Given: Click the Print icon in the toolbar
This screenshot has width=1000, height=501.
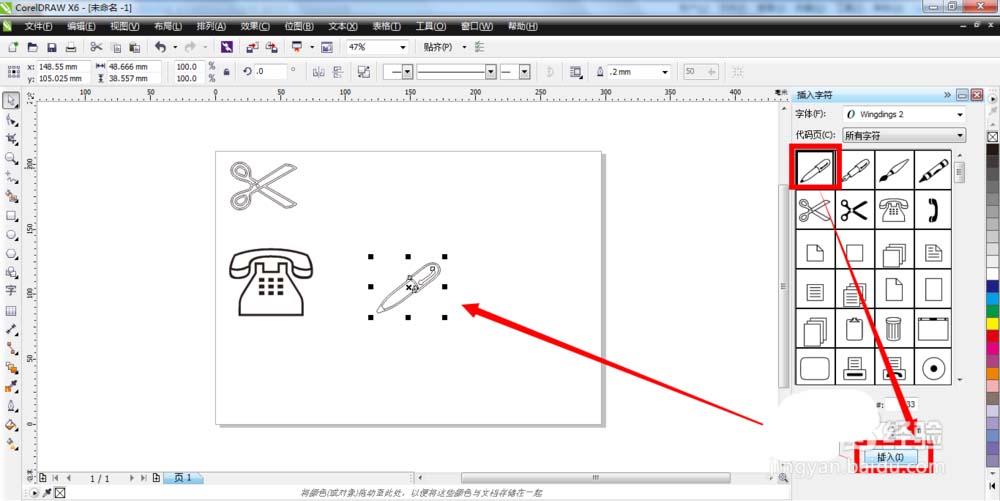Looking at the screenshot, I should click(71, 47).
